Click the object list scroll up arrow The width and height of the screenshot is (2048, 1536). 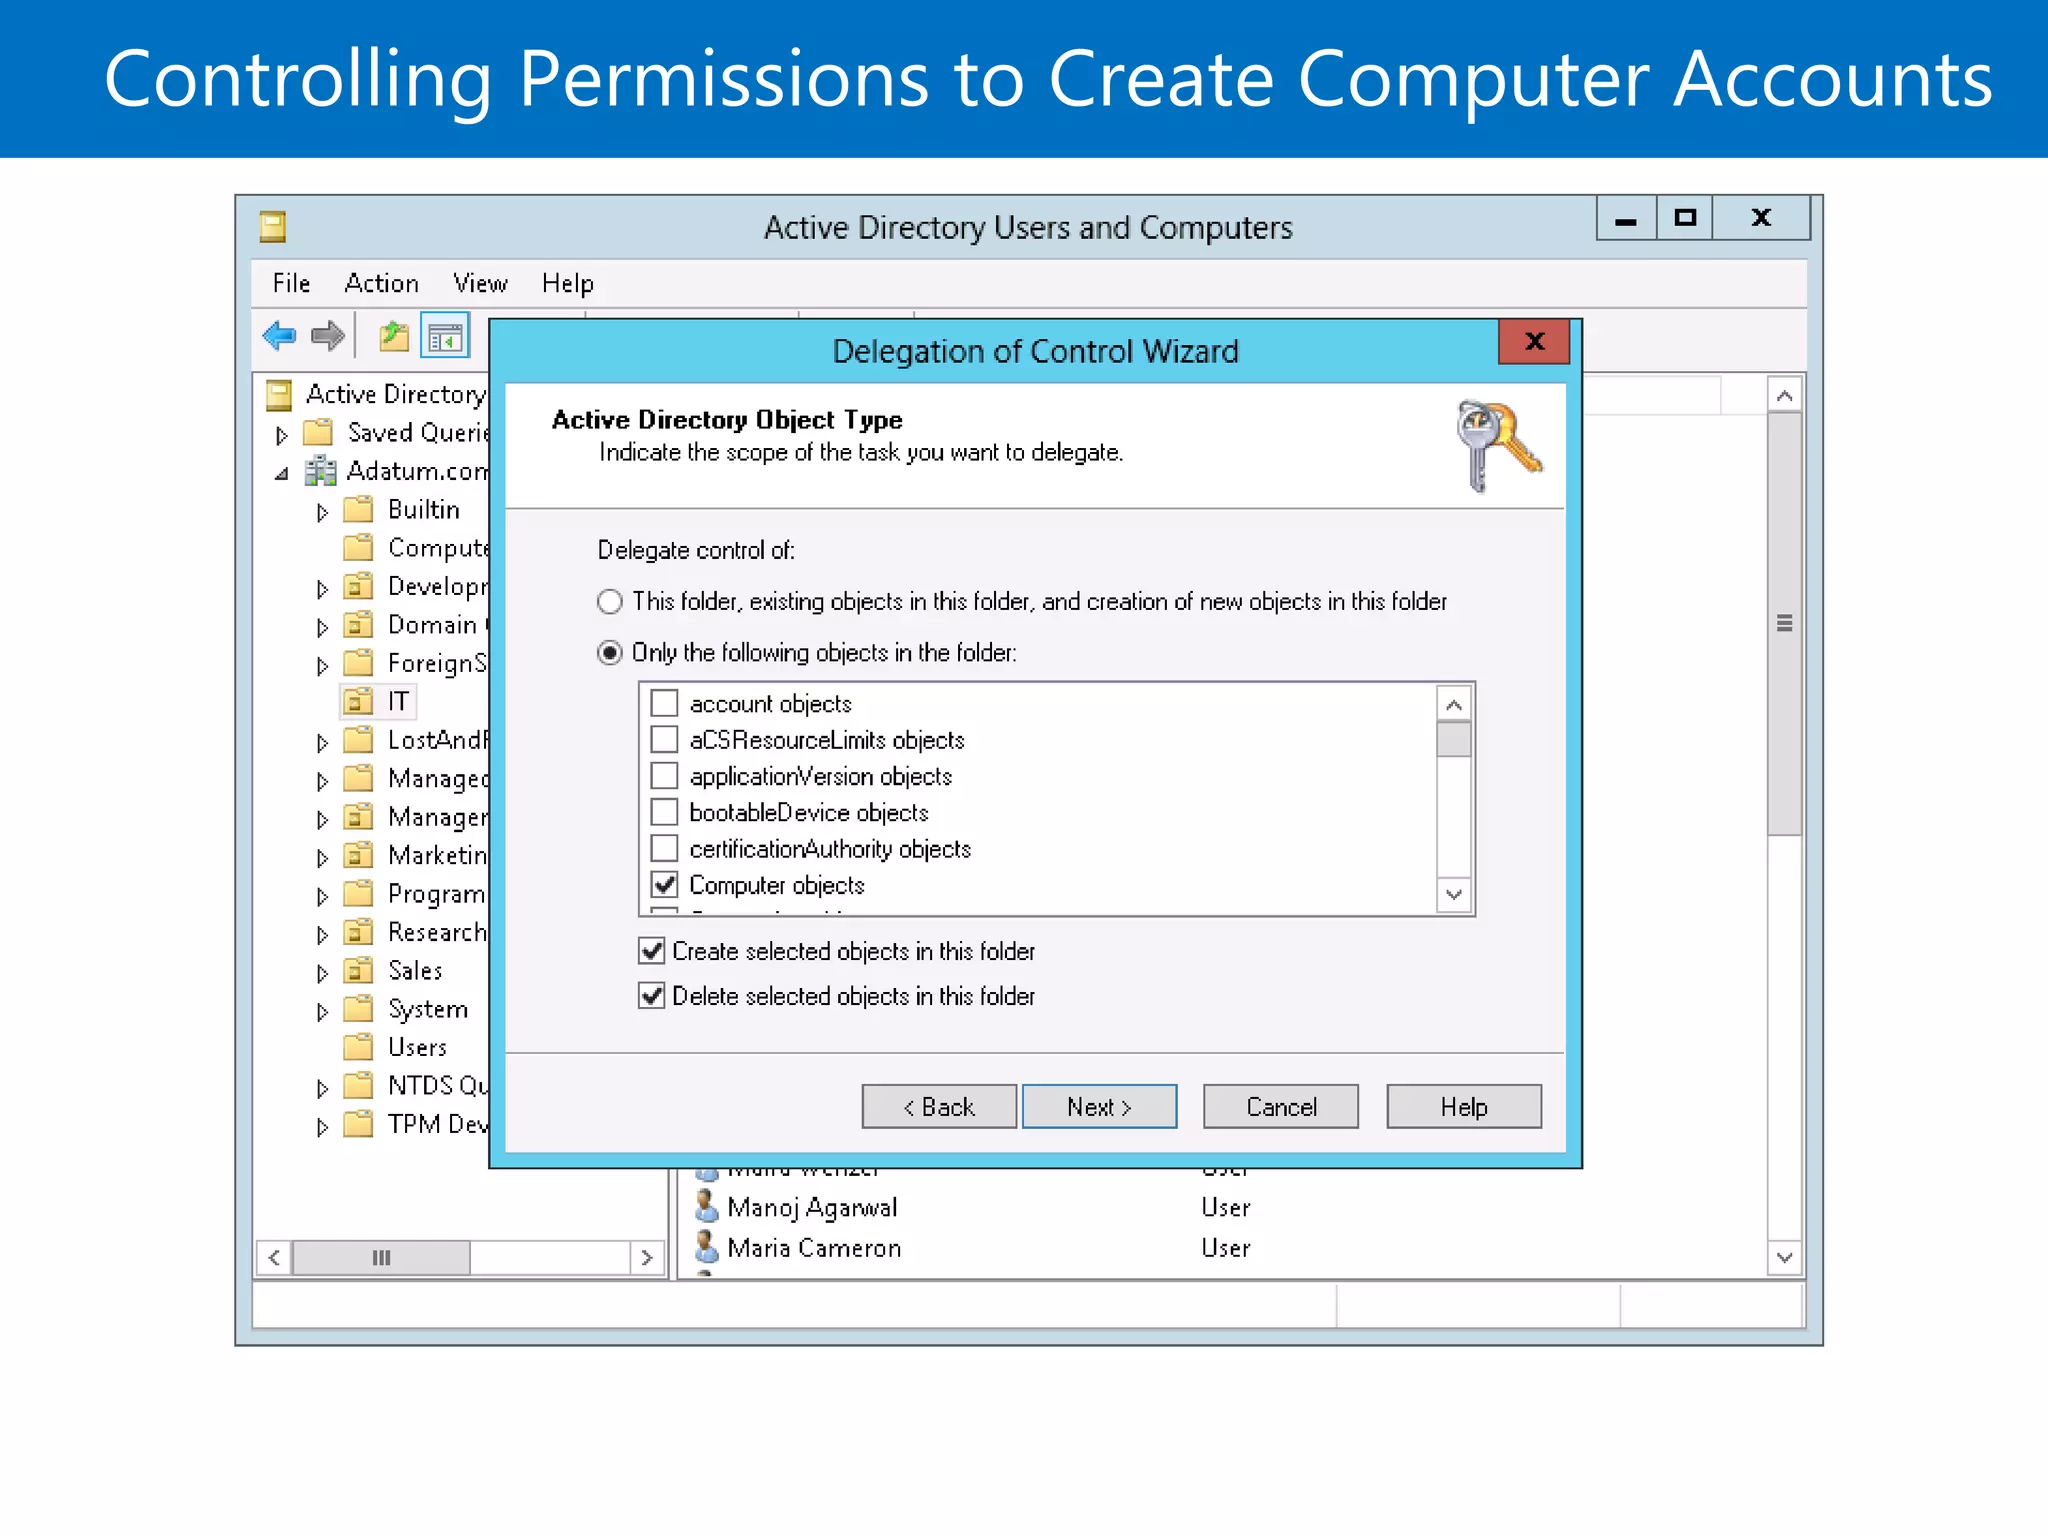click(x=1454, y=704)
